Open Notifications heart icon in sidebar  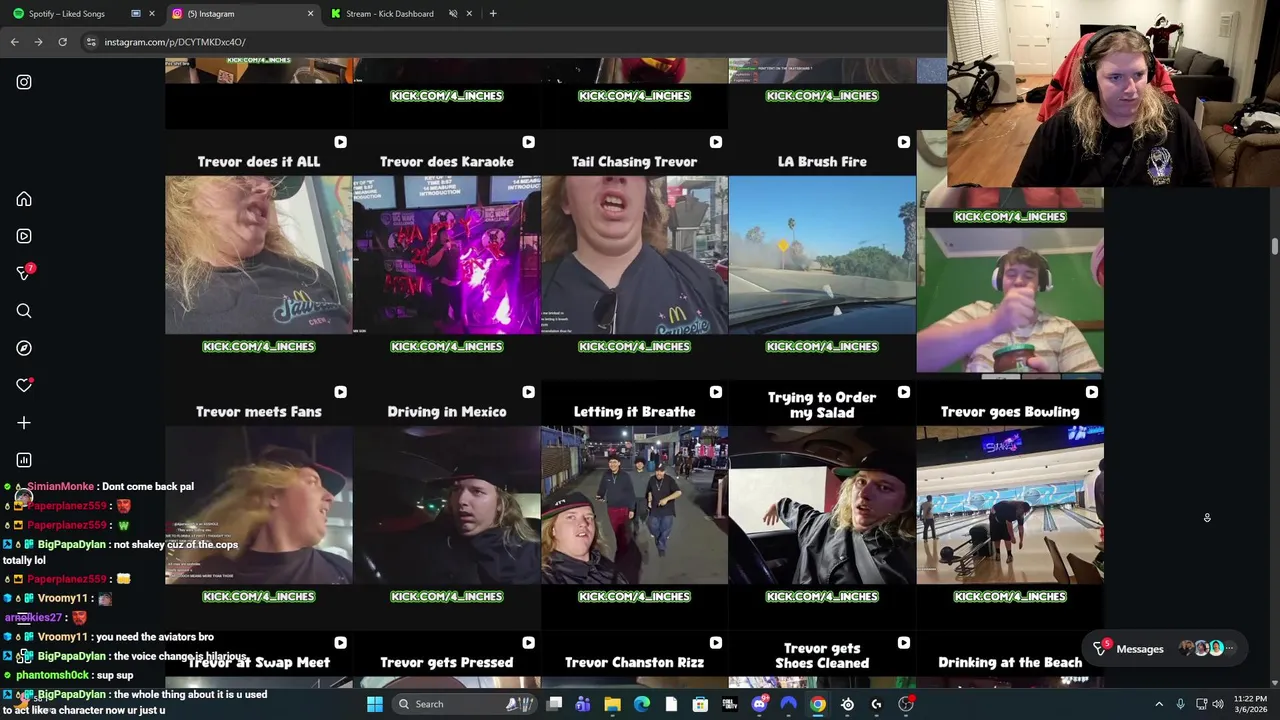(x=24, y=385)
